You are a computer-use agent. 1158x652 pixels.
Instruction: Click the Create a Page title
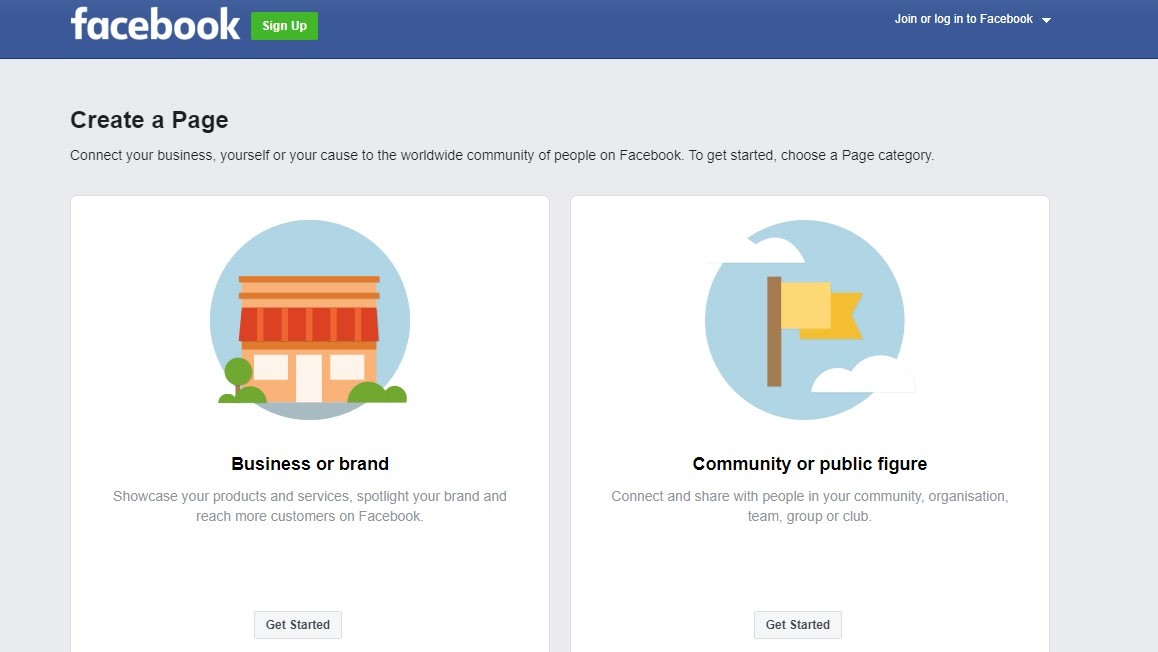click(x=149, y=120)
